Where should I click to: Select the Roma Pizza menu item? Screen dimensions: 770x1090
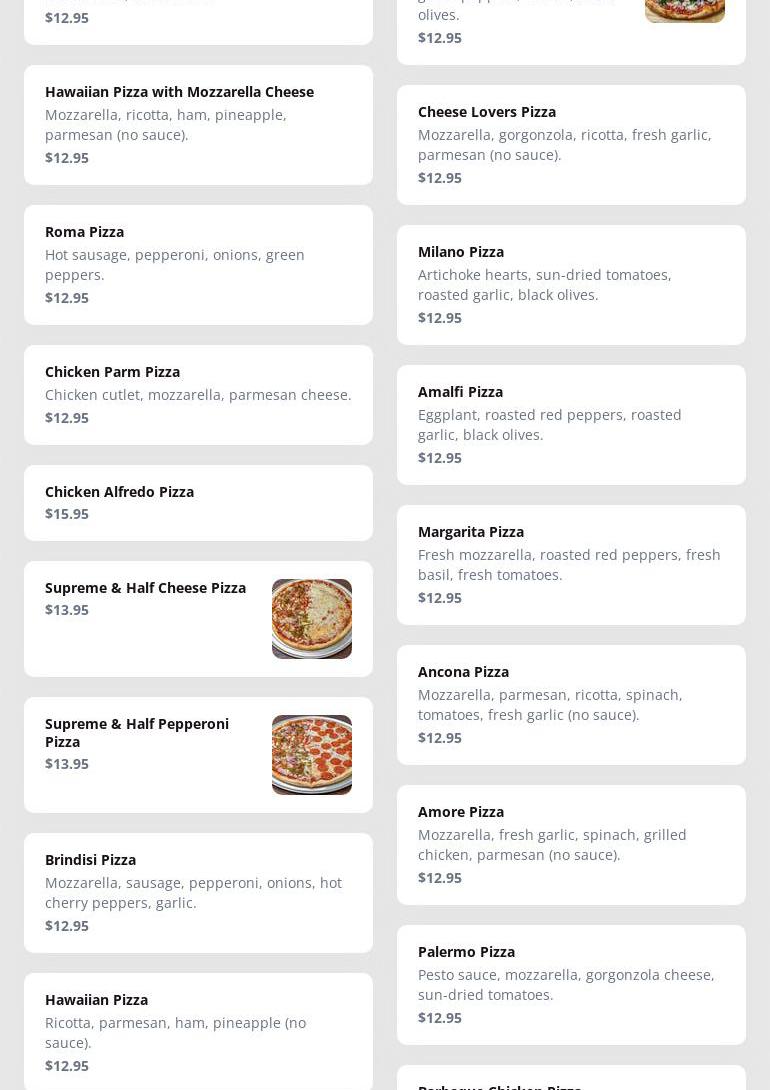tap(198, 264)
